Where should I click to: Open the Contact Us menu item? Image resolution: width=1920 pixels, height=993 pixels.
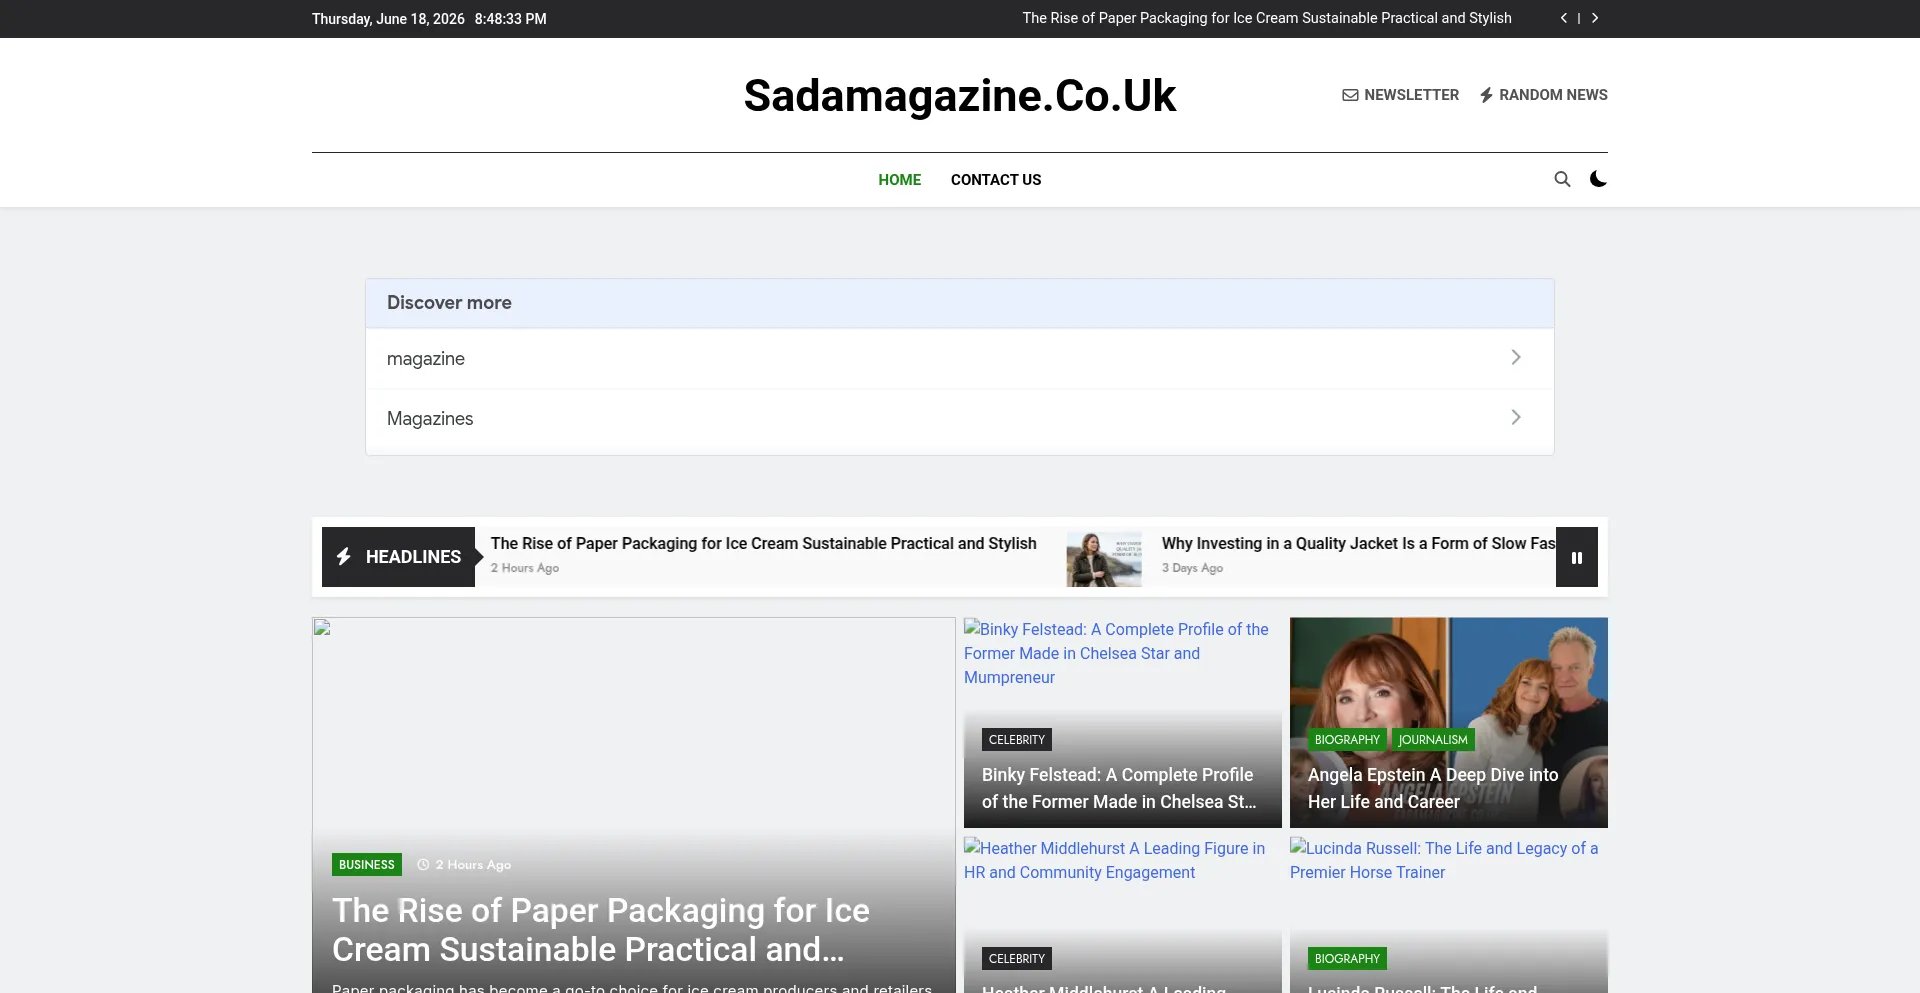click(x=996, y=180)
